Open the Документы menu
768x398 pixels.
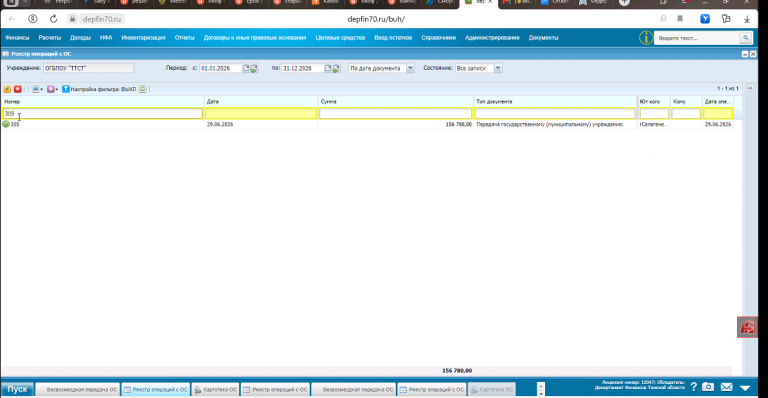[x=543, y=38]
